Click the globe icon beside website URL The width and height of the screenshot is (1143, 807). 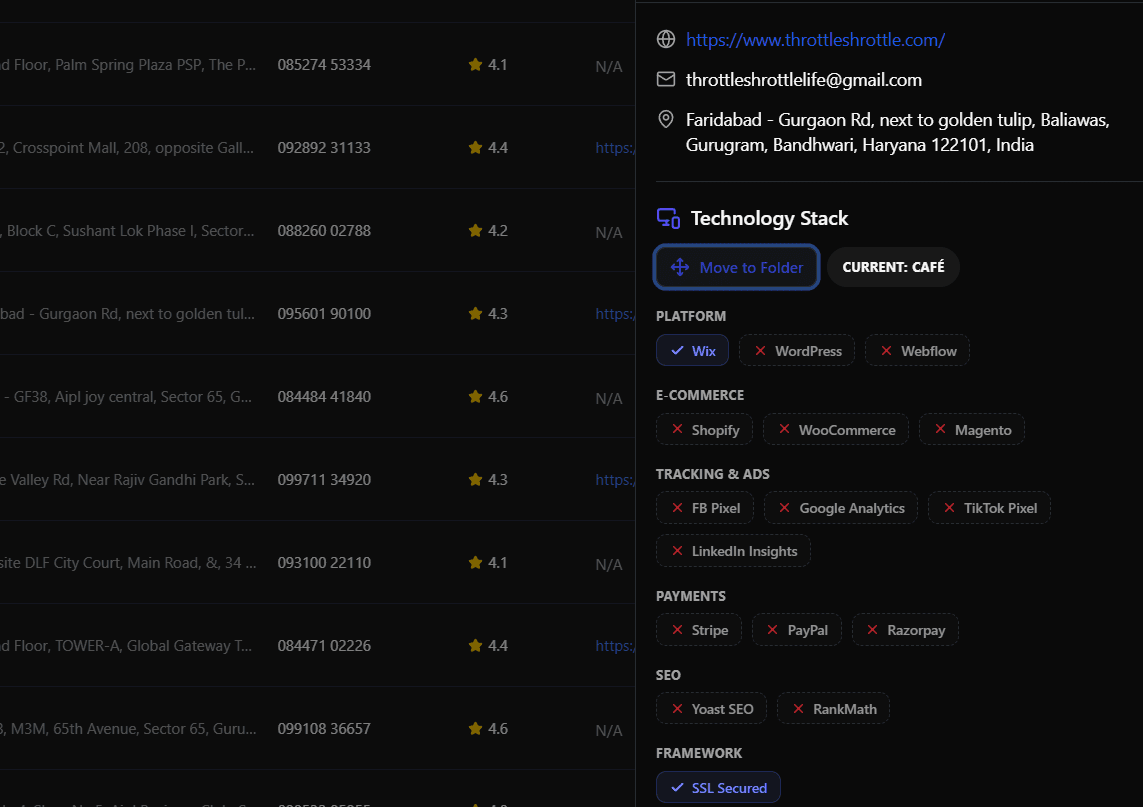pos(666,39)
